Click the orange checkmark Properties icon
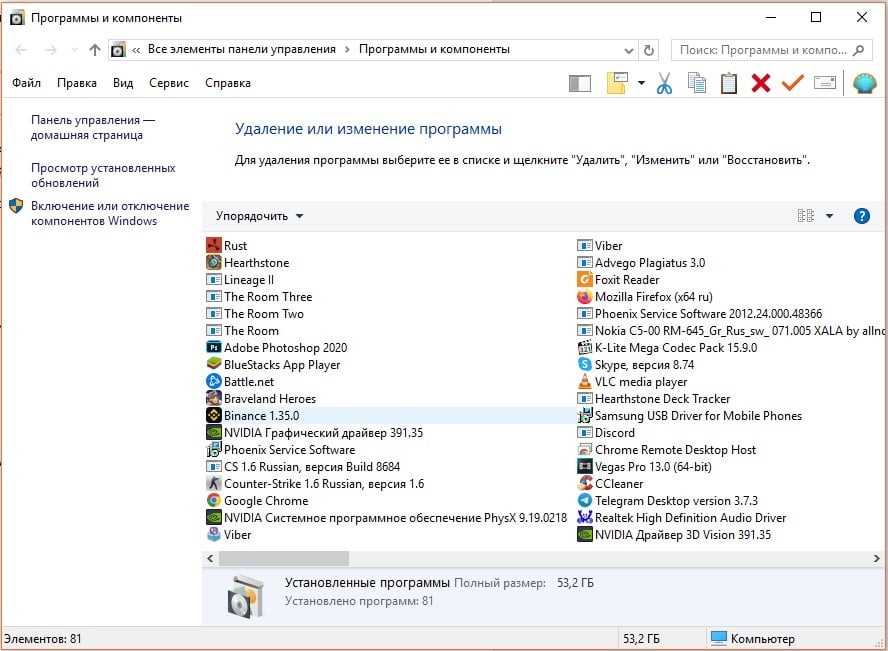The height and width of the screenshot is (651, 888). point(793,84)
